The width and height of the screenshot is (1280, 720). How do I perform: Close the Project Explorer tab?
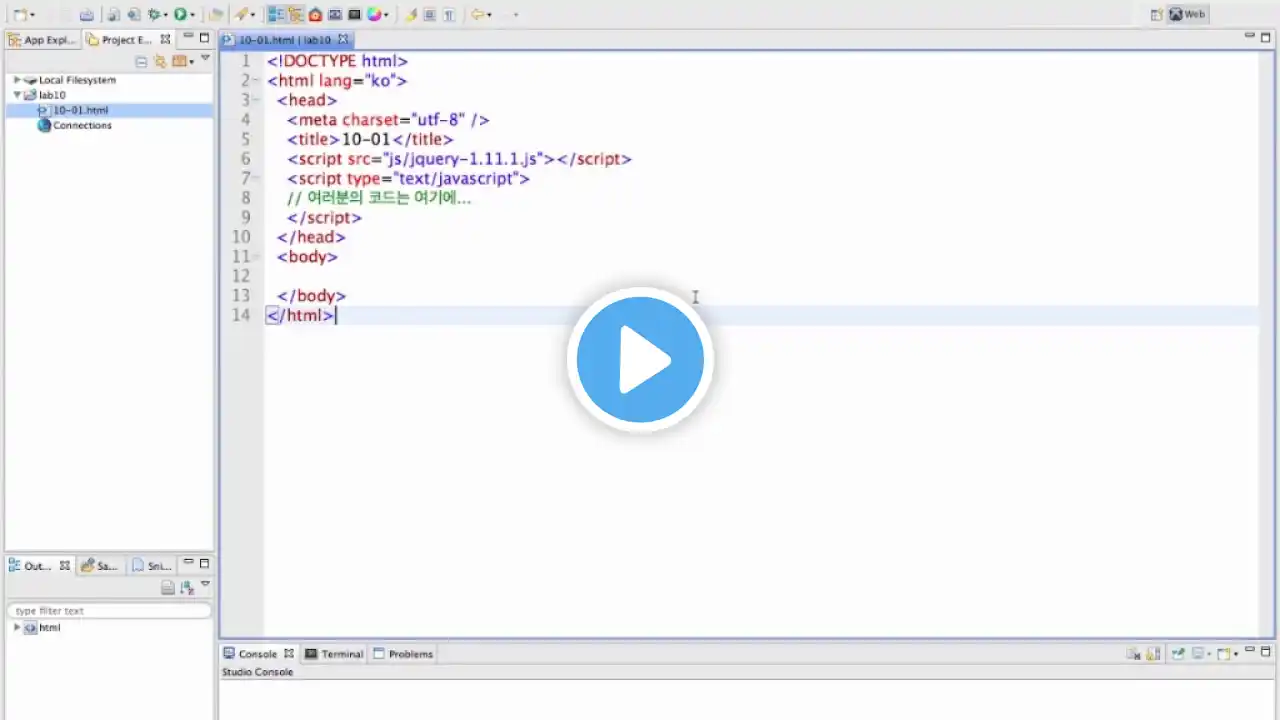tap(166, 39)
